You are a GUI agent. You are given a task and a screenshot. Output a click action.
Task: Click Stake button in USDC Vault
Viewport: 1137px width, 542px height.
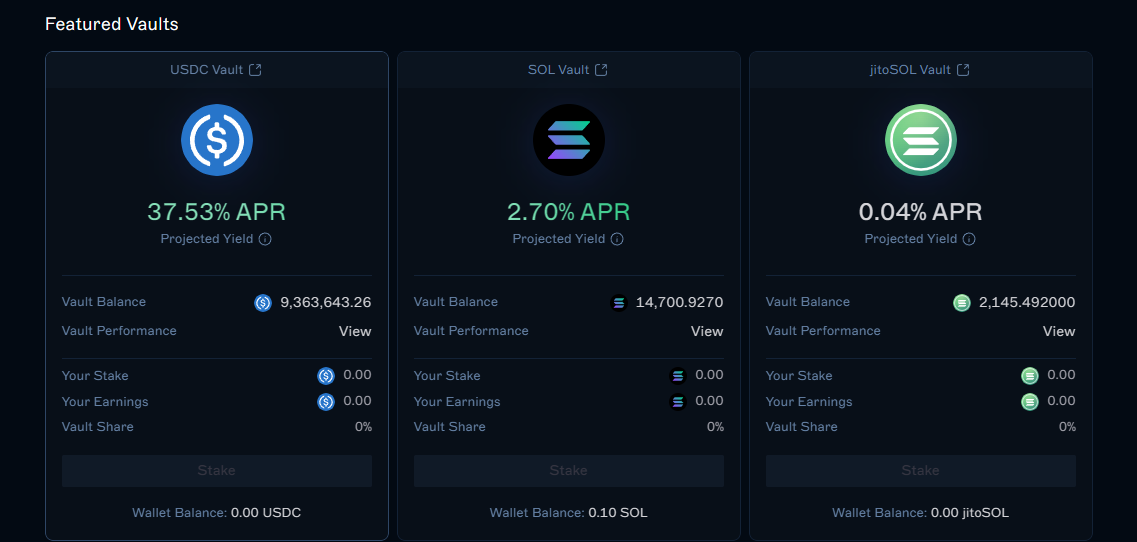pyautogui.click(x=217, y=471)
